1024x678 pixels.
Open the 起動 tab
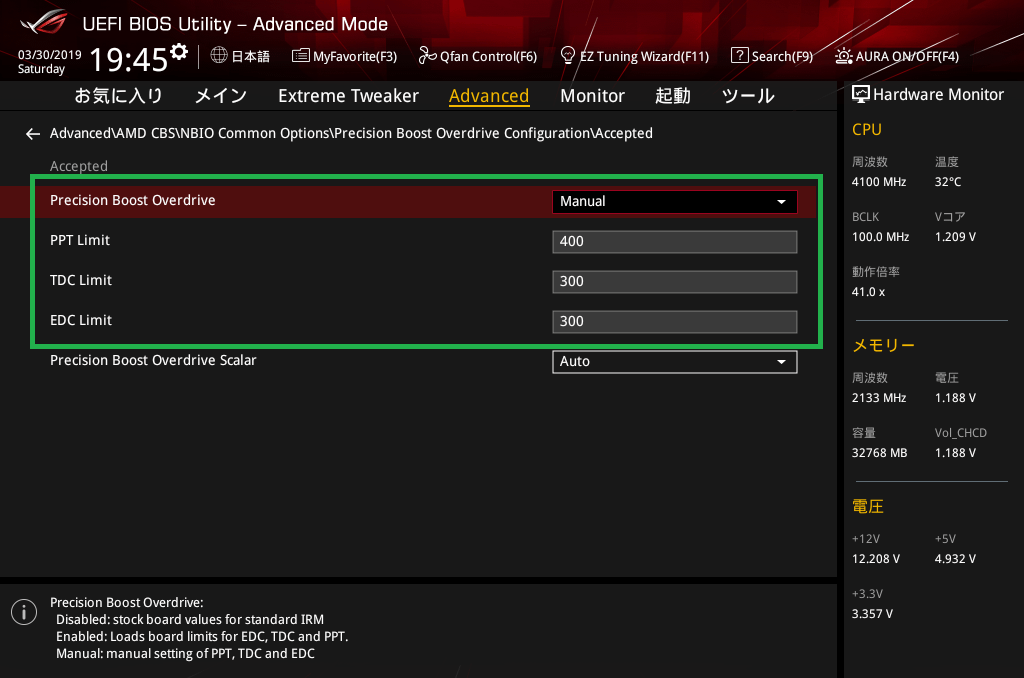673,96
